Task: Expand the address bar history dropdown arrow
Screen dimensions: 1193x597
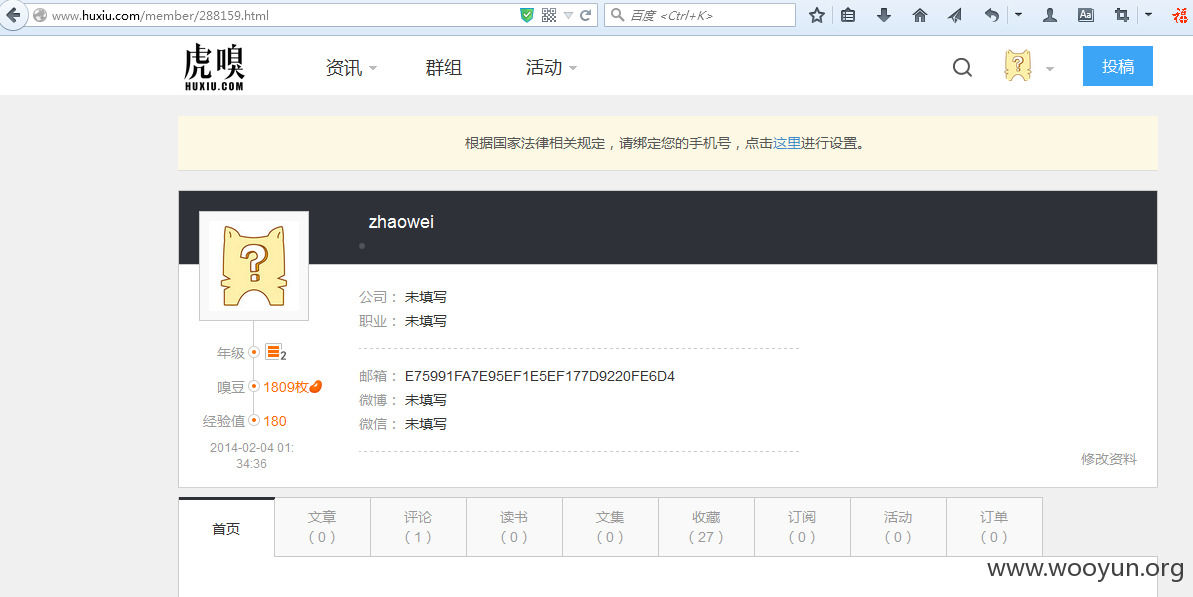Action: [568, 16]
